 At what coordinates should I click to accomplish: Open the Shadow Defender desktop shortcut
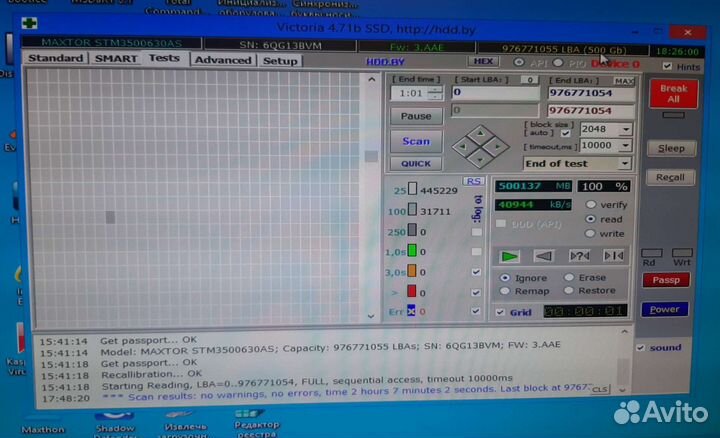115,425
